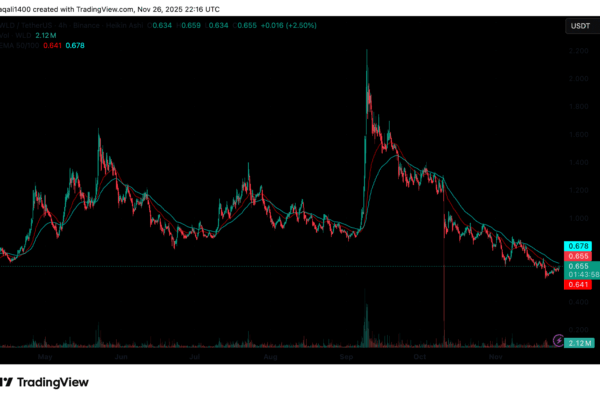Click the Aug label on time axis
Screen dimensions: 600x400
coord(269,355)
